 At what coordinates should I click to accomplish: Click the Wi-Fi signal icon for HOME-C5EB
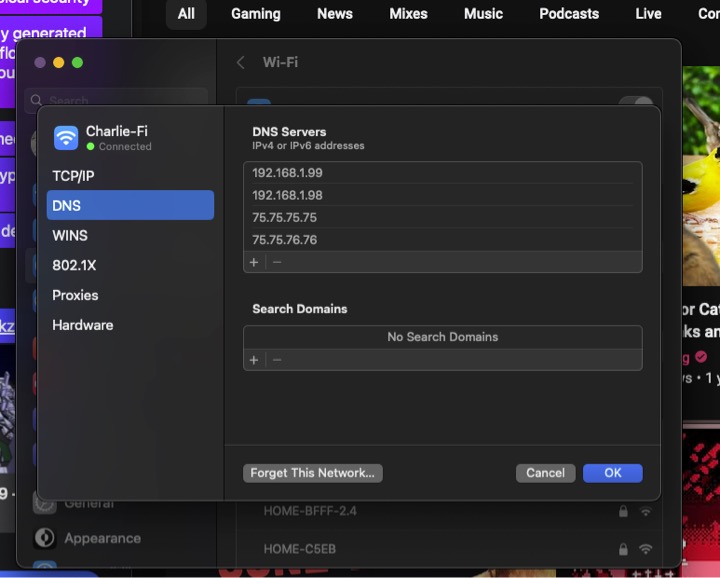[x=646, y=549]
